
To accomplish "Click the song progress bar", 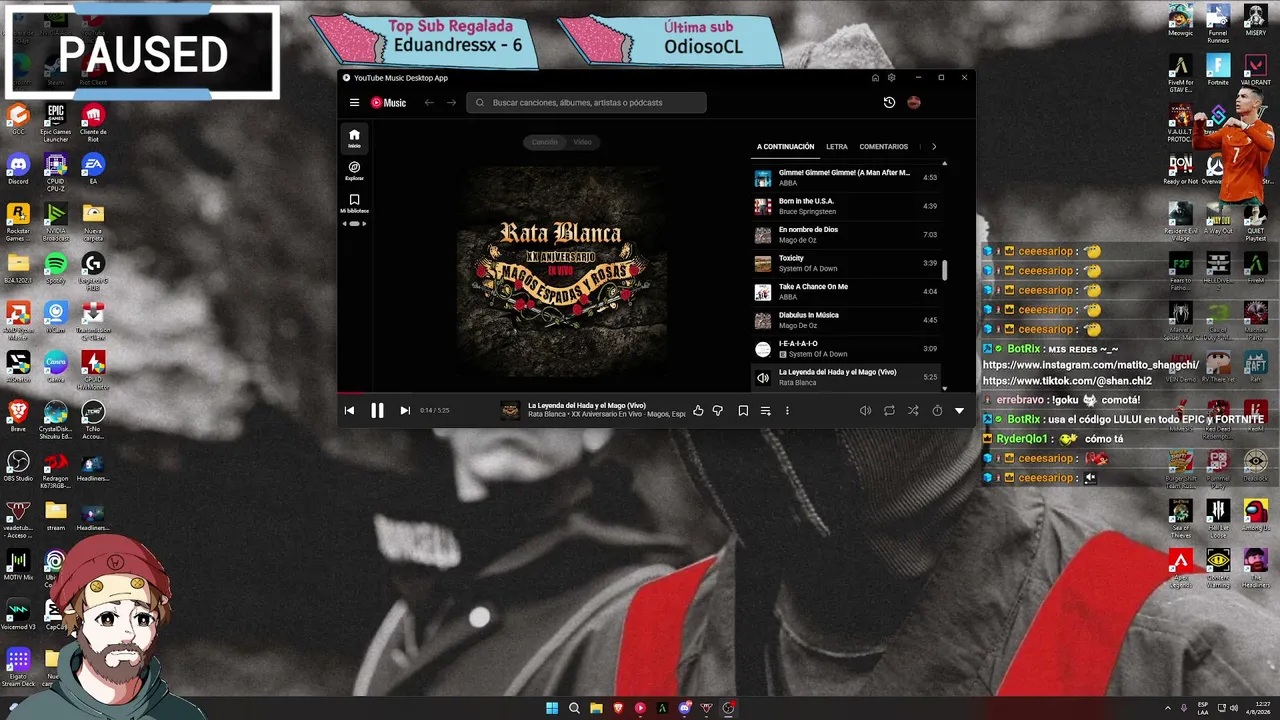I will pos(656,393).
